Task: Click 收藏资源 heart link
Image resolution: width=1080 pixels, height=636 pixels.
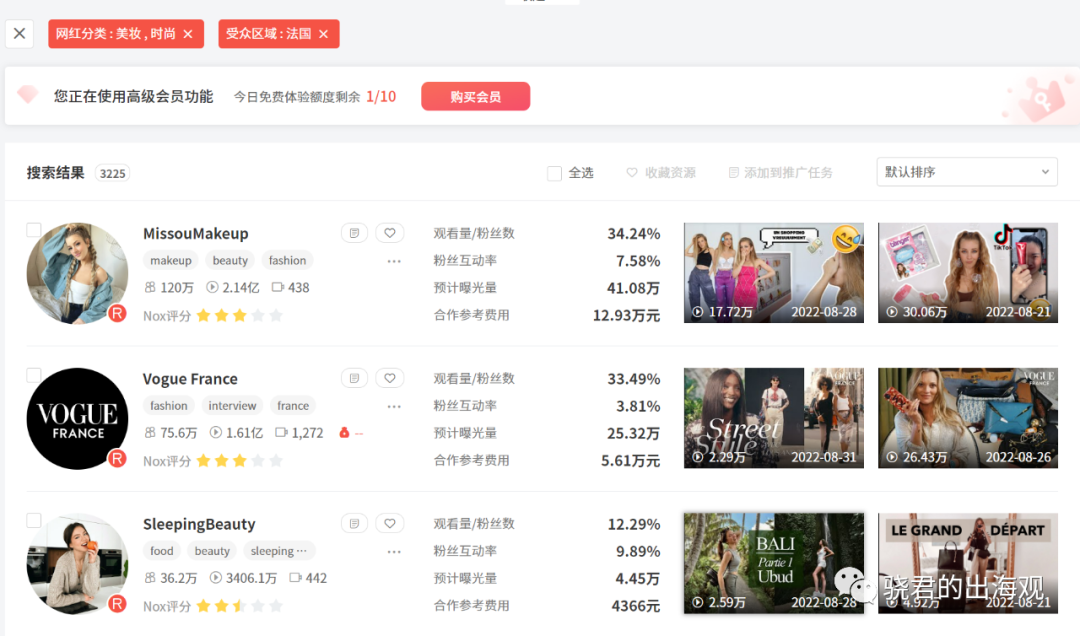Action: coord(661,173)
